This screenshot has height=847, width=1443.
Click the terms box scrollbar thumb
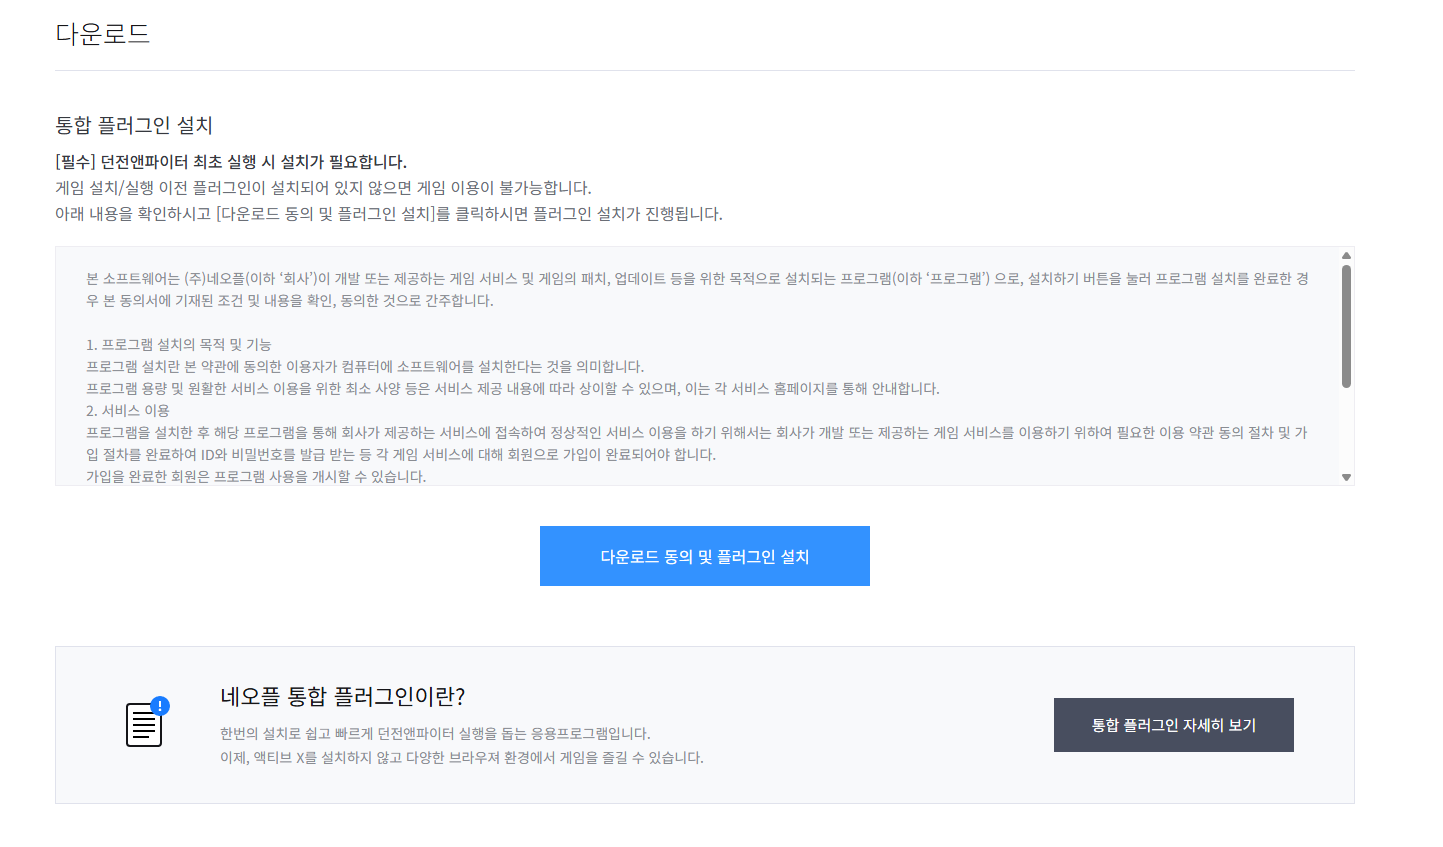click(1346, 325)
